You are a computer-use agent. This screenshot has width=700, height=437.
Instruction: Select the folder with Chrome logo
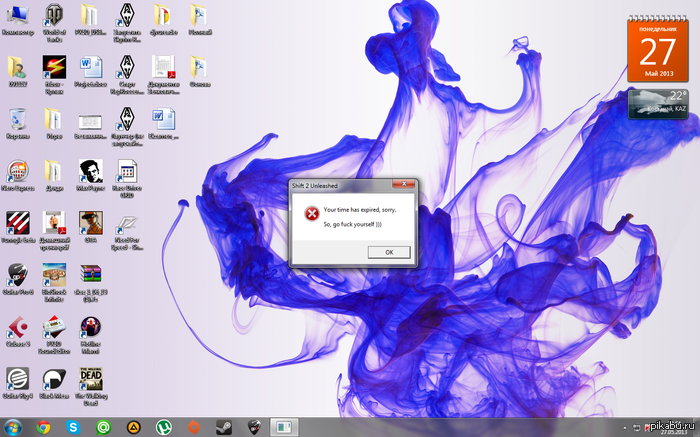(163, 20)
